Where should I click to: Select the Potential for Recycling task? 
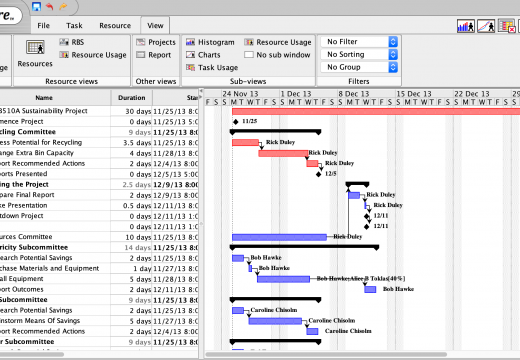[x=41, y=142]
